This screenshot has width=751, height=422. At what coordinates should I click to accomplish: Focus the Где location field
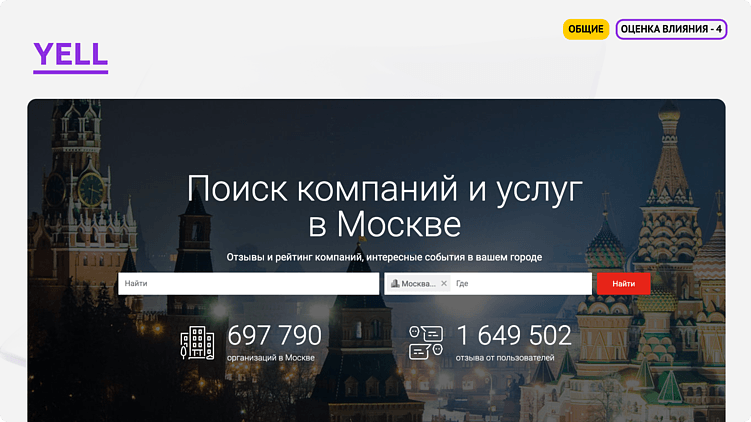pos(521,284)
